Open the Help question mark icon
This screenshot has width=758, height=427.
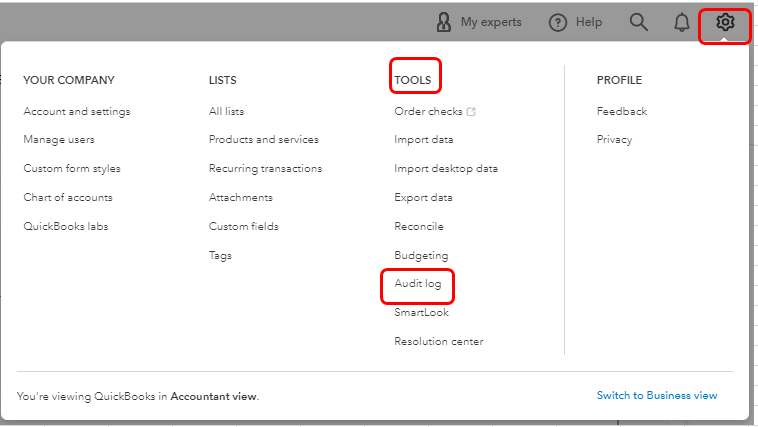click(x=558, y=22)
